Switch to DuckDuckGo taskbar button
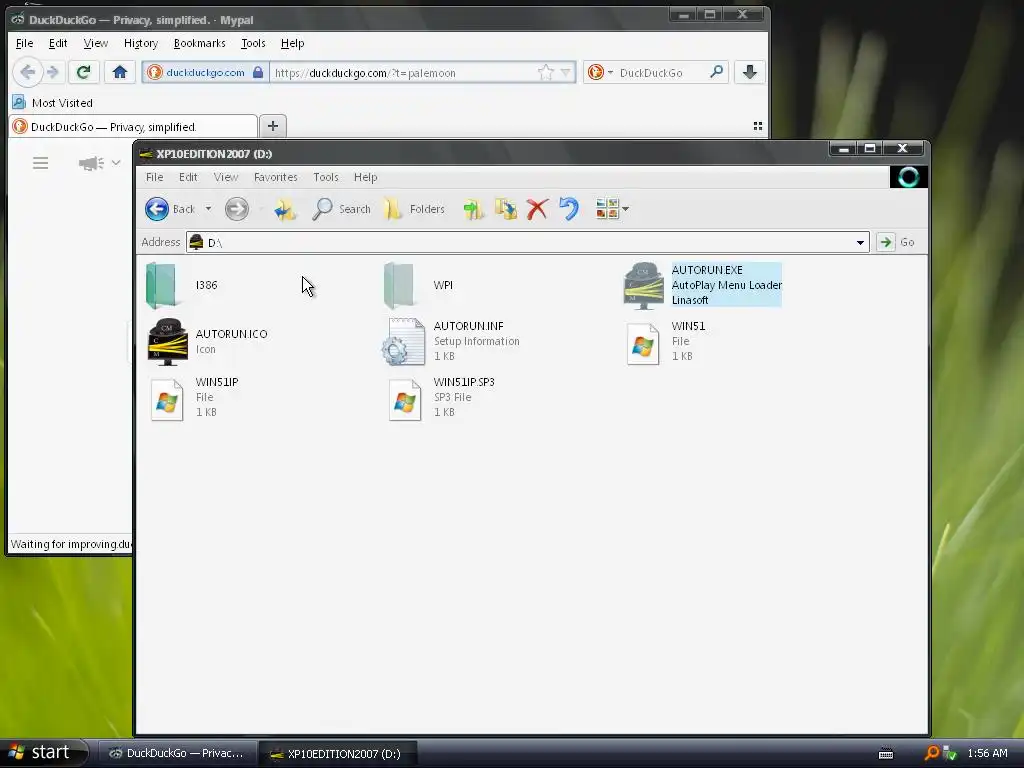This screenshot has height=768, width=1024. tap(177, 754)
